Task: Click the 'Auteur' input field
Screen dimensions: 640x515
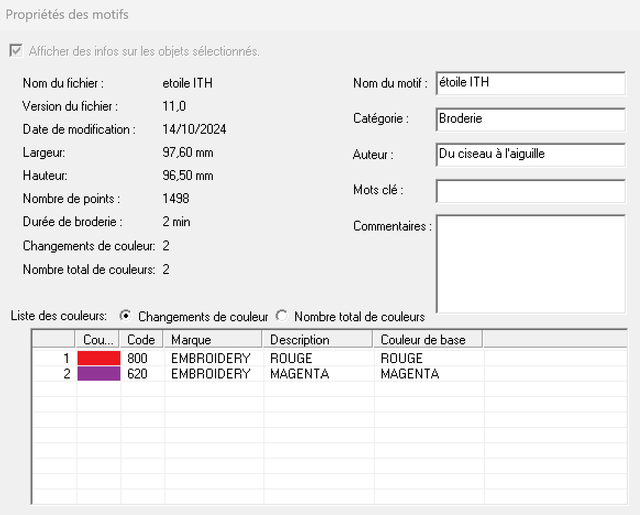Action: tap(530, 154)
